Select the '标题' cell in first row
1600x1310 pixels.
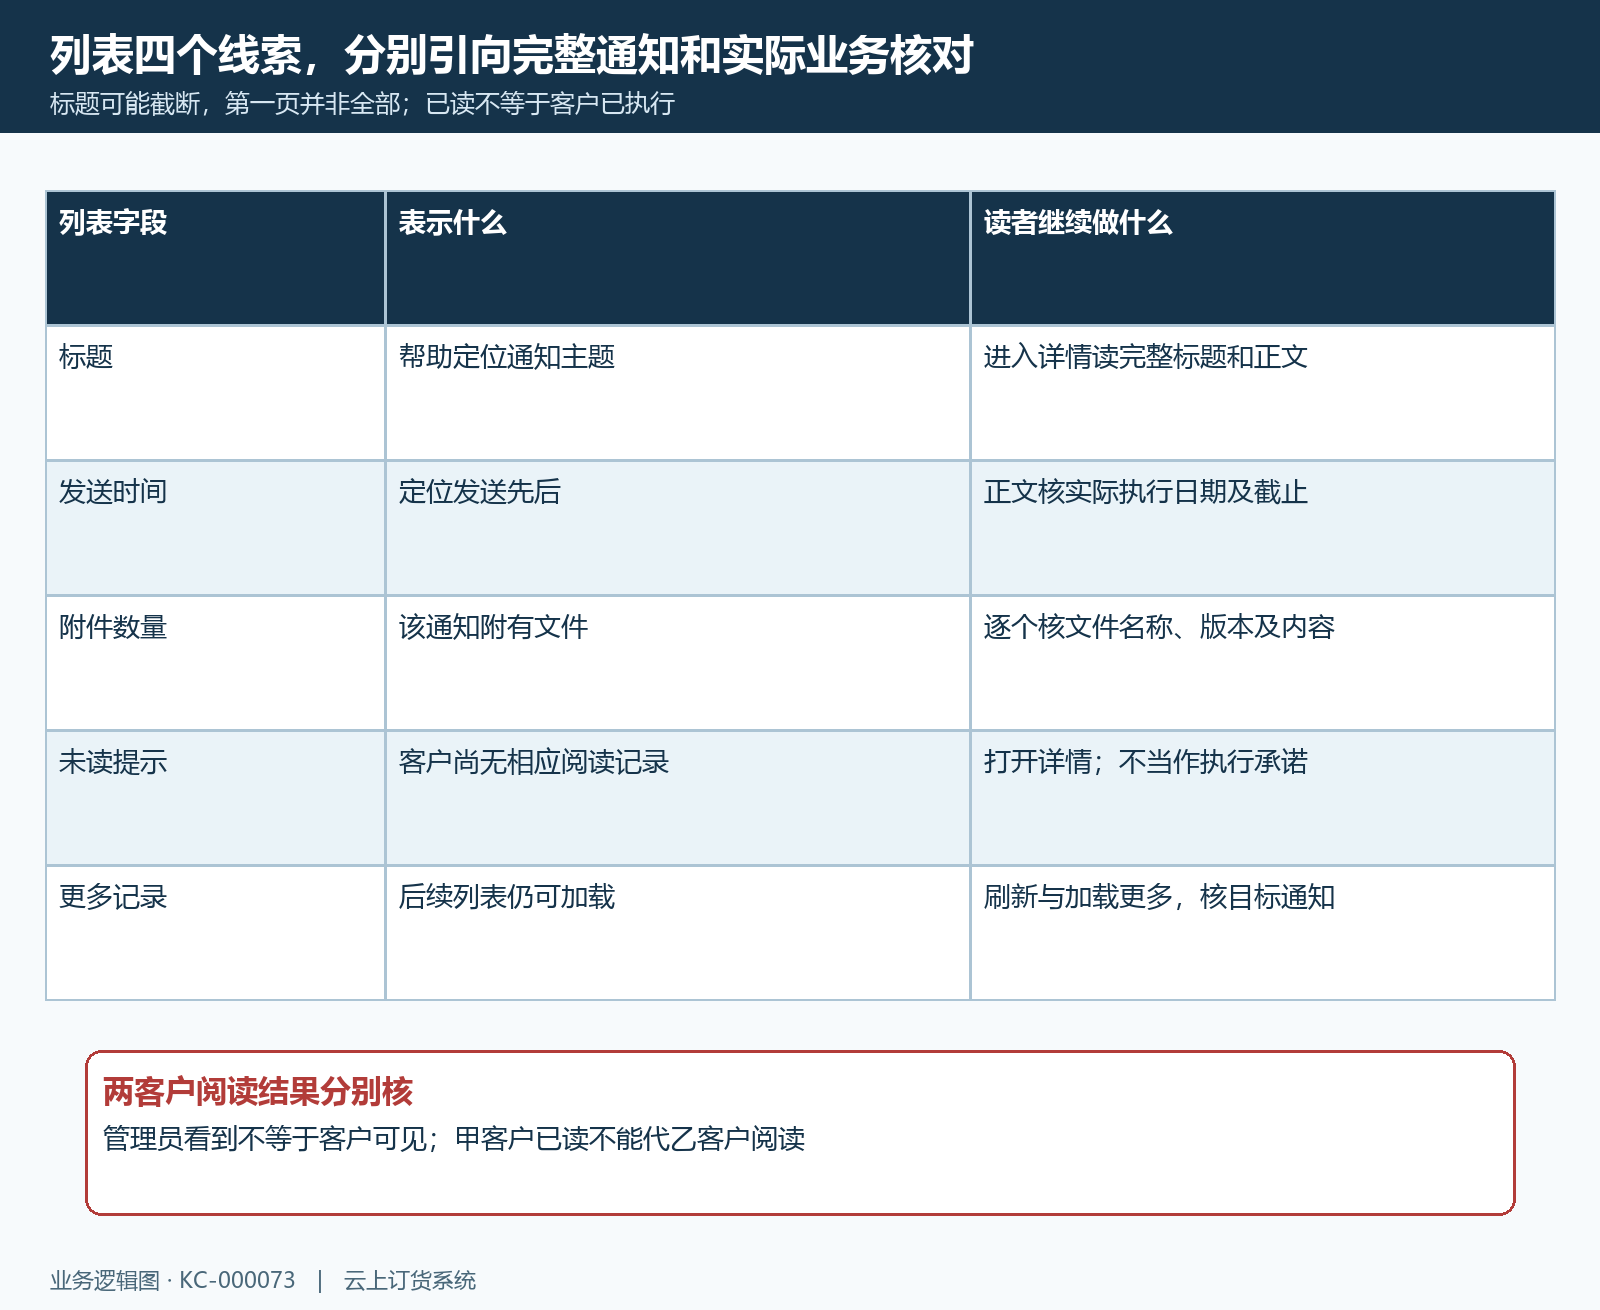(215, 393)
